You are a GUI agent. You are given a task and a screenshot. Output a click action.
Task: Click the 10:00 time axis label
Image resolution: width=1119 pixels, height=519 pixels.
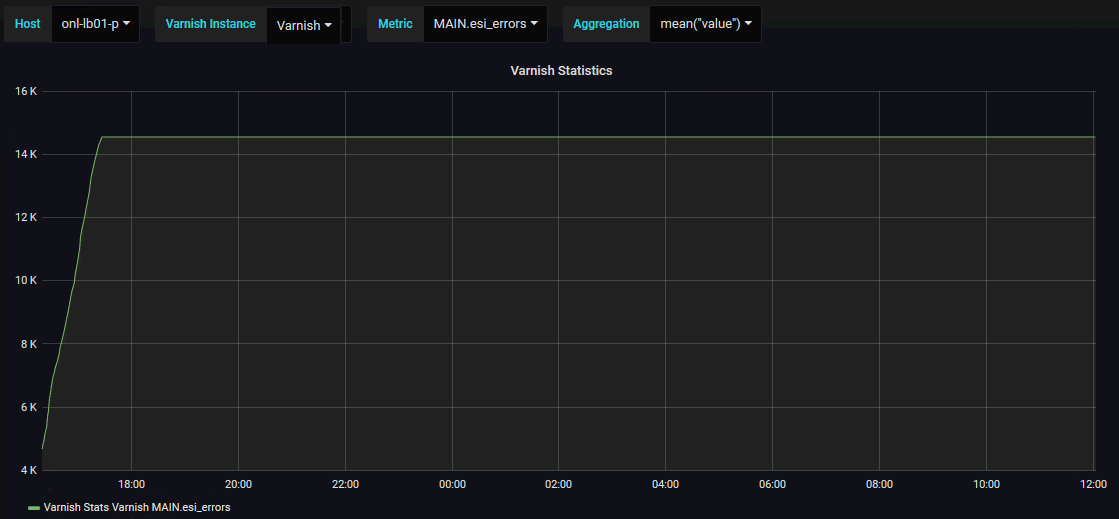click(986, 484)
